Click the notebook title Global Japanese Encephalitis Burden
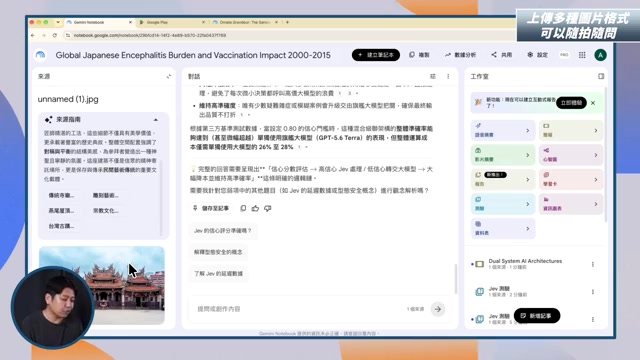The width and height of the screenshot is (640, 360). click(x=193, y=55)
